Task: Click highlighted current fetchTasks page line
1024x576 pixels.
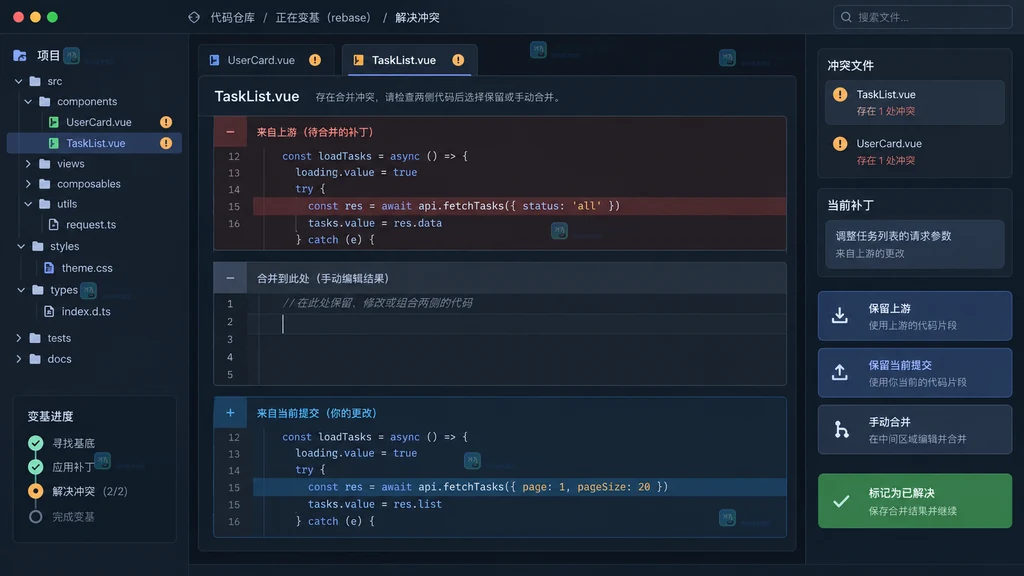Action: coord(519,487)
